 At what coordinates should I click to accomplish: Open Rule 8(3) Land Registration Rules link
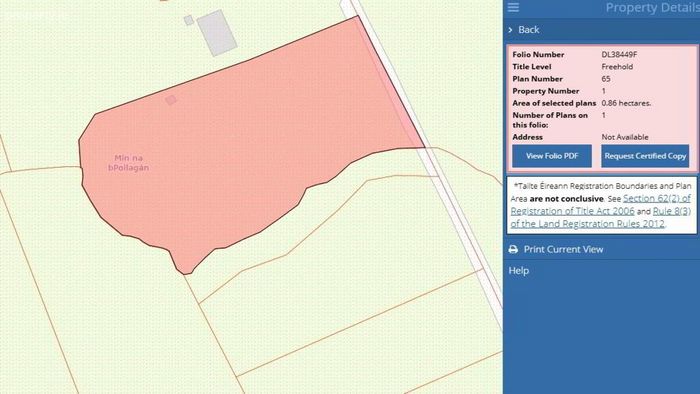pyautogui.click(x=600, y=217)
